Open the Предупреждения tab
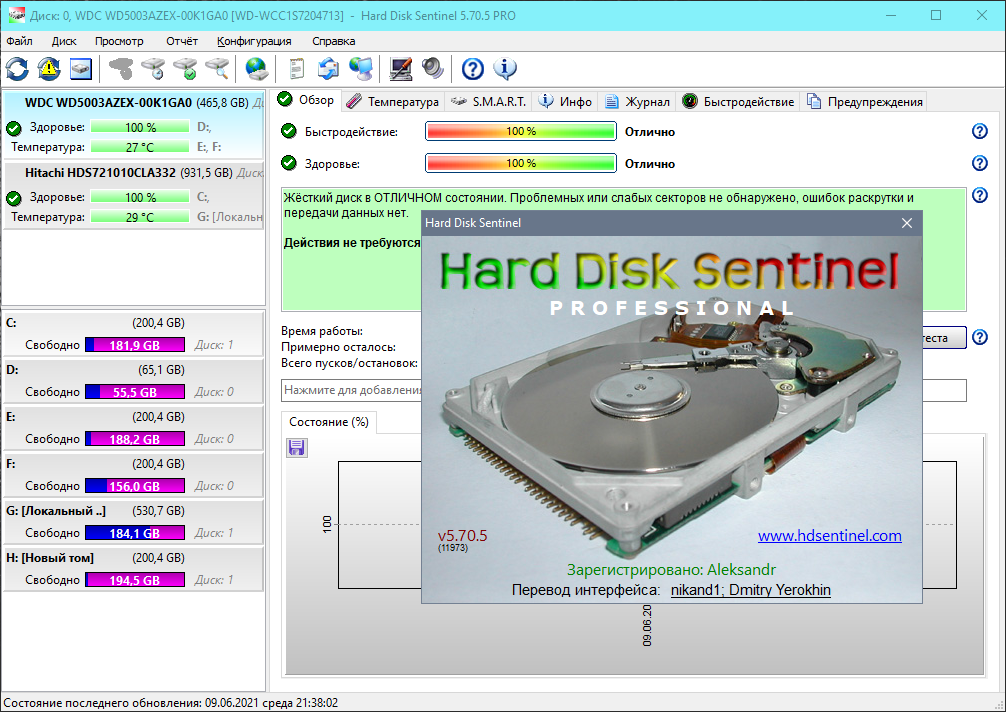This screenshot has width=1006, height=712. [x=864, y=101]
